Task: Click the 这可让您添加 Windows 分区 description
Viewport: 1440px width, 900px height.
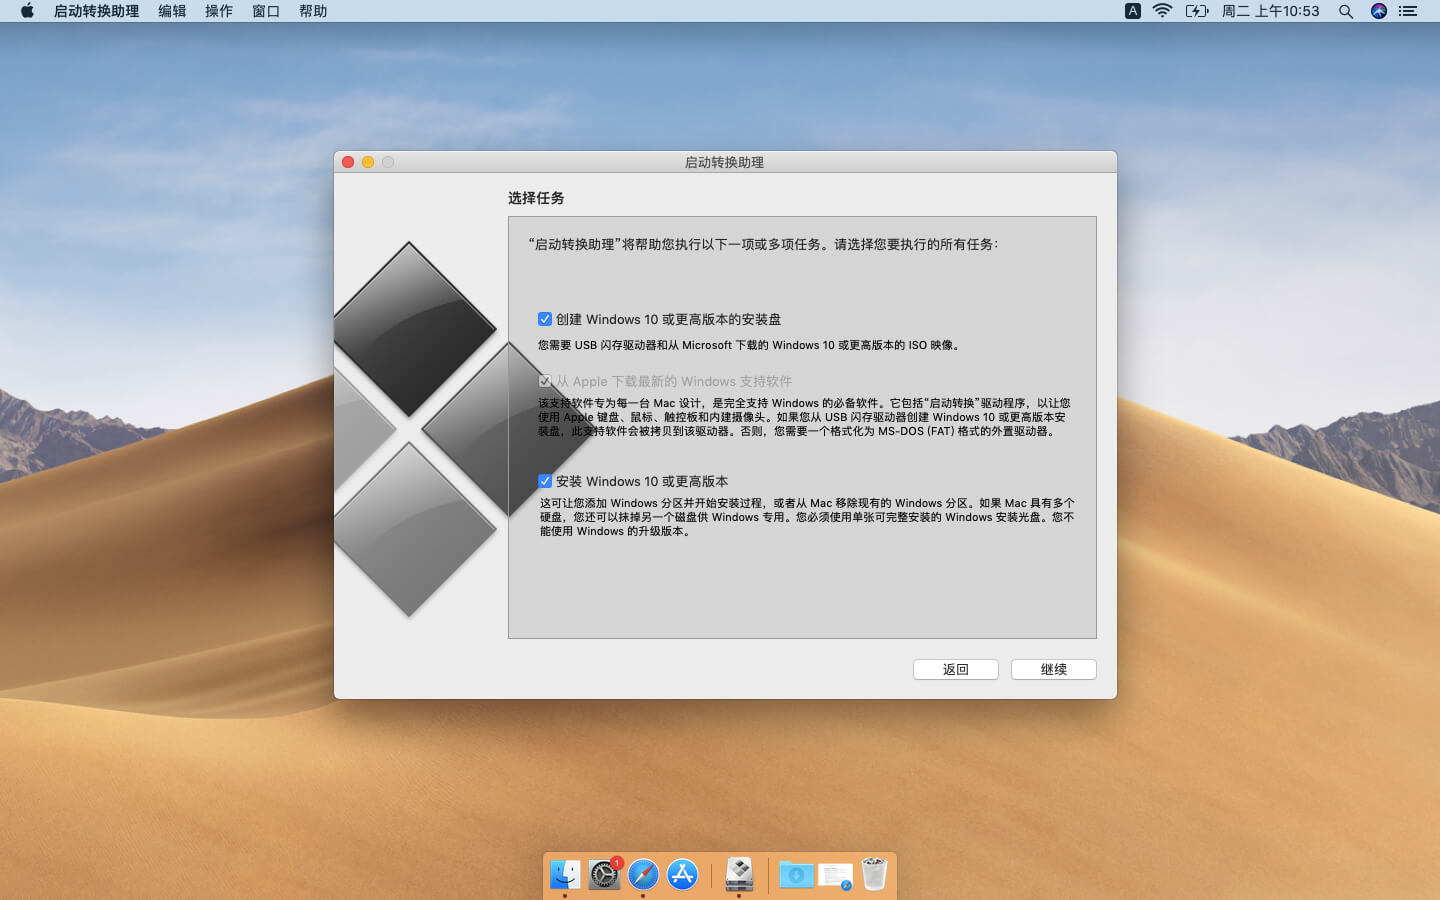Action: click(x=807, y=517)
